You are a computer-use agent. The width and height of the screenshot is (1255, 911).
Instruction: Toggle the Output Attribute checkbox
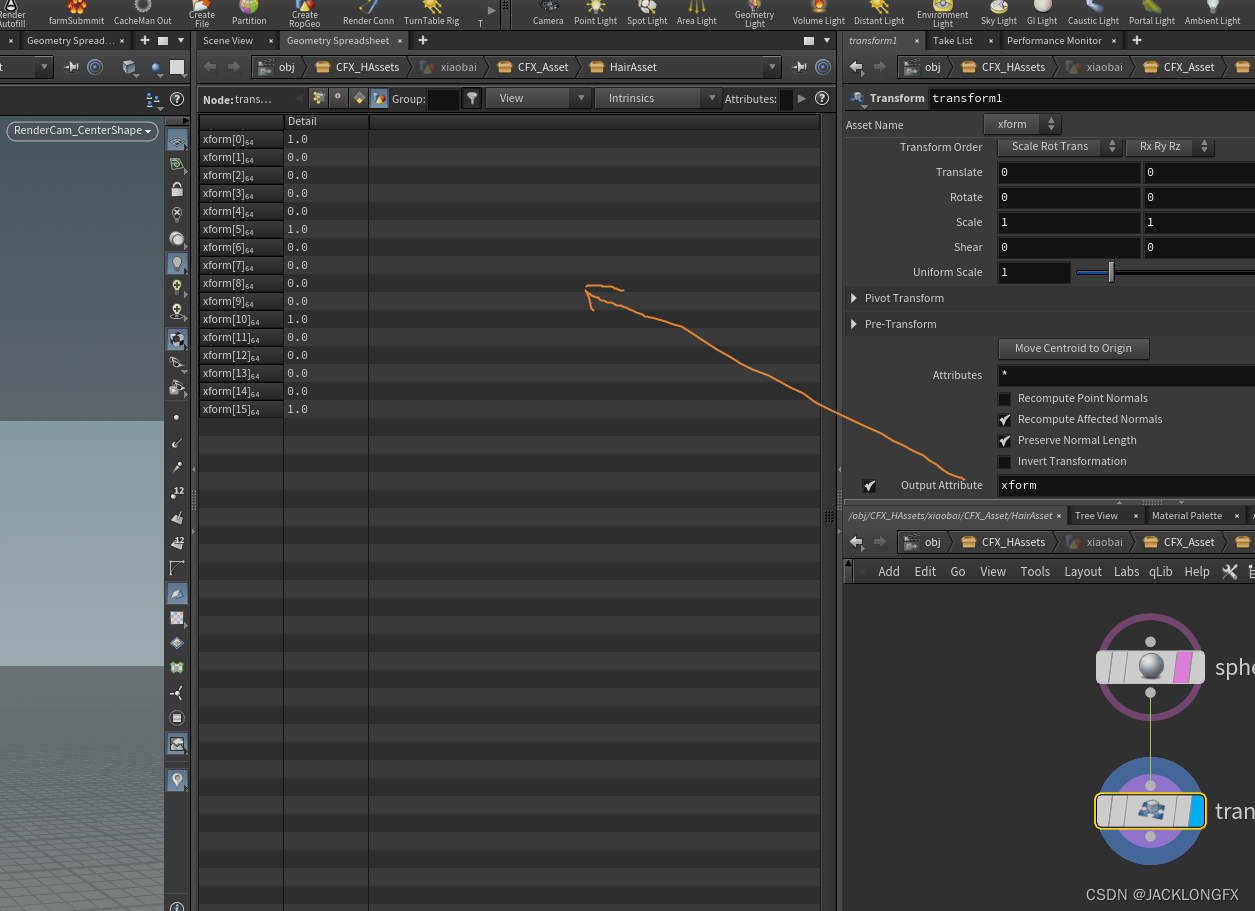click(x=869, y=485)
